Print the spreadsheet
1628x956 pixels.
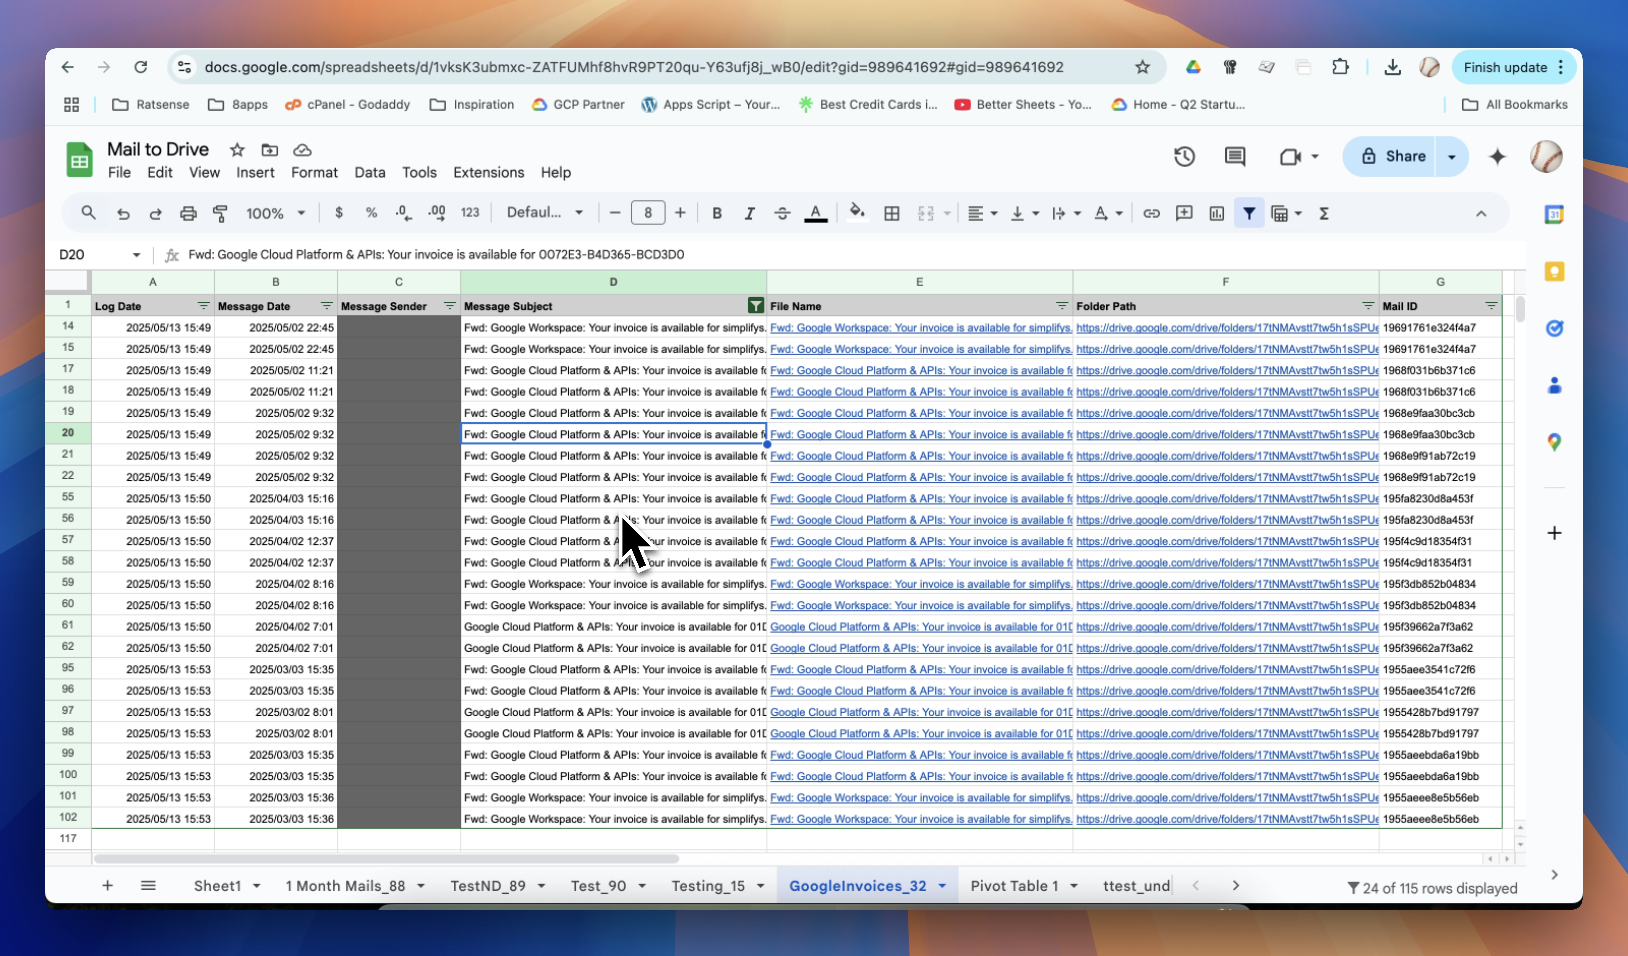[x=188, y=213]
